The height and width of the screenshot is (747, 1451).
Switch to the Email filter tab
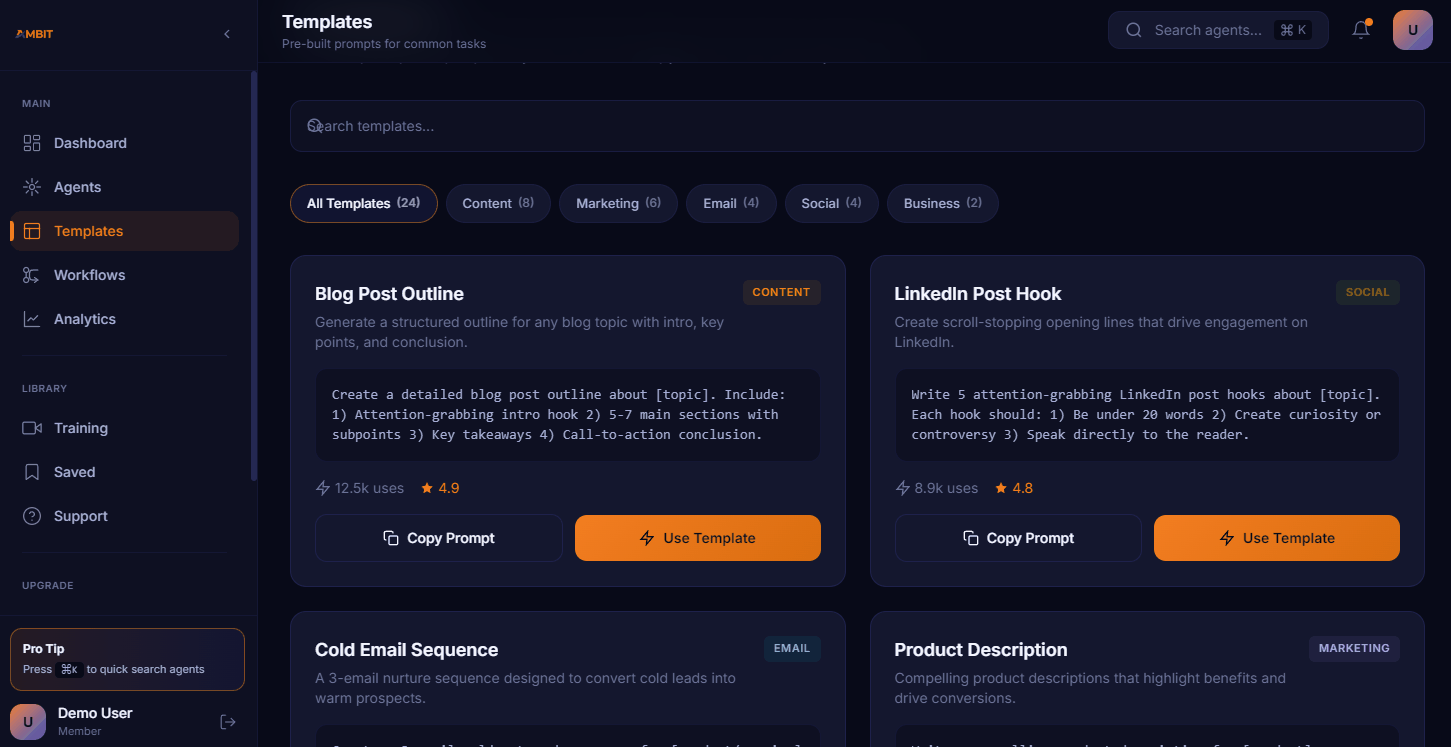point(730,203)
